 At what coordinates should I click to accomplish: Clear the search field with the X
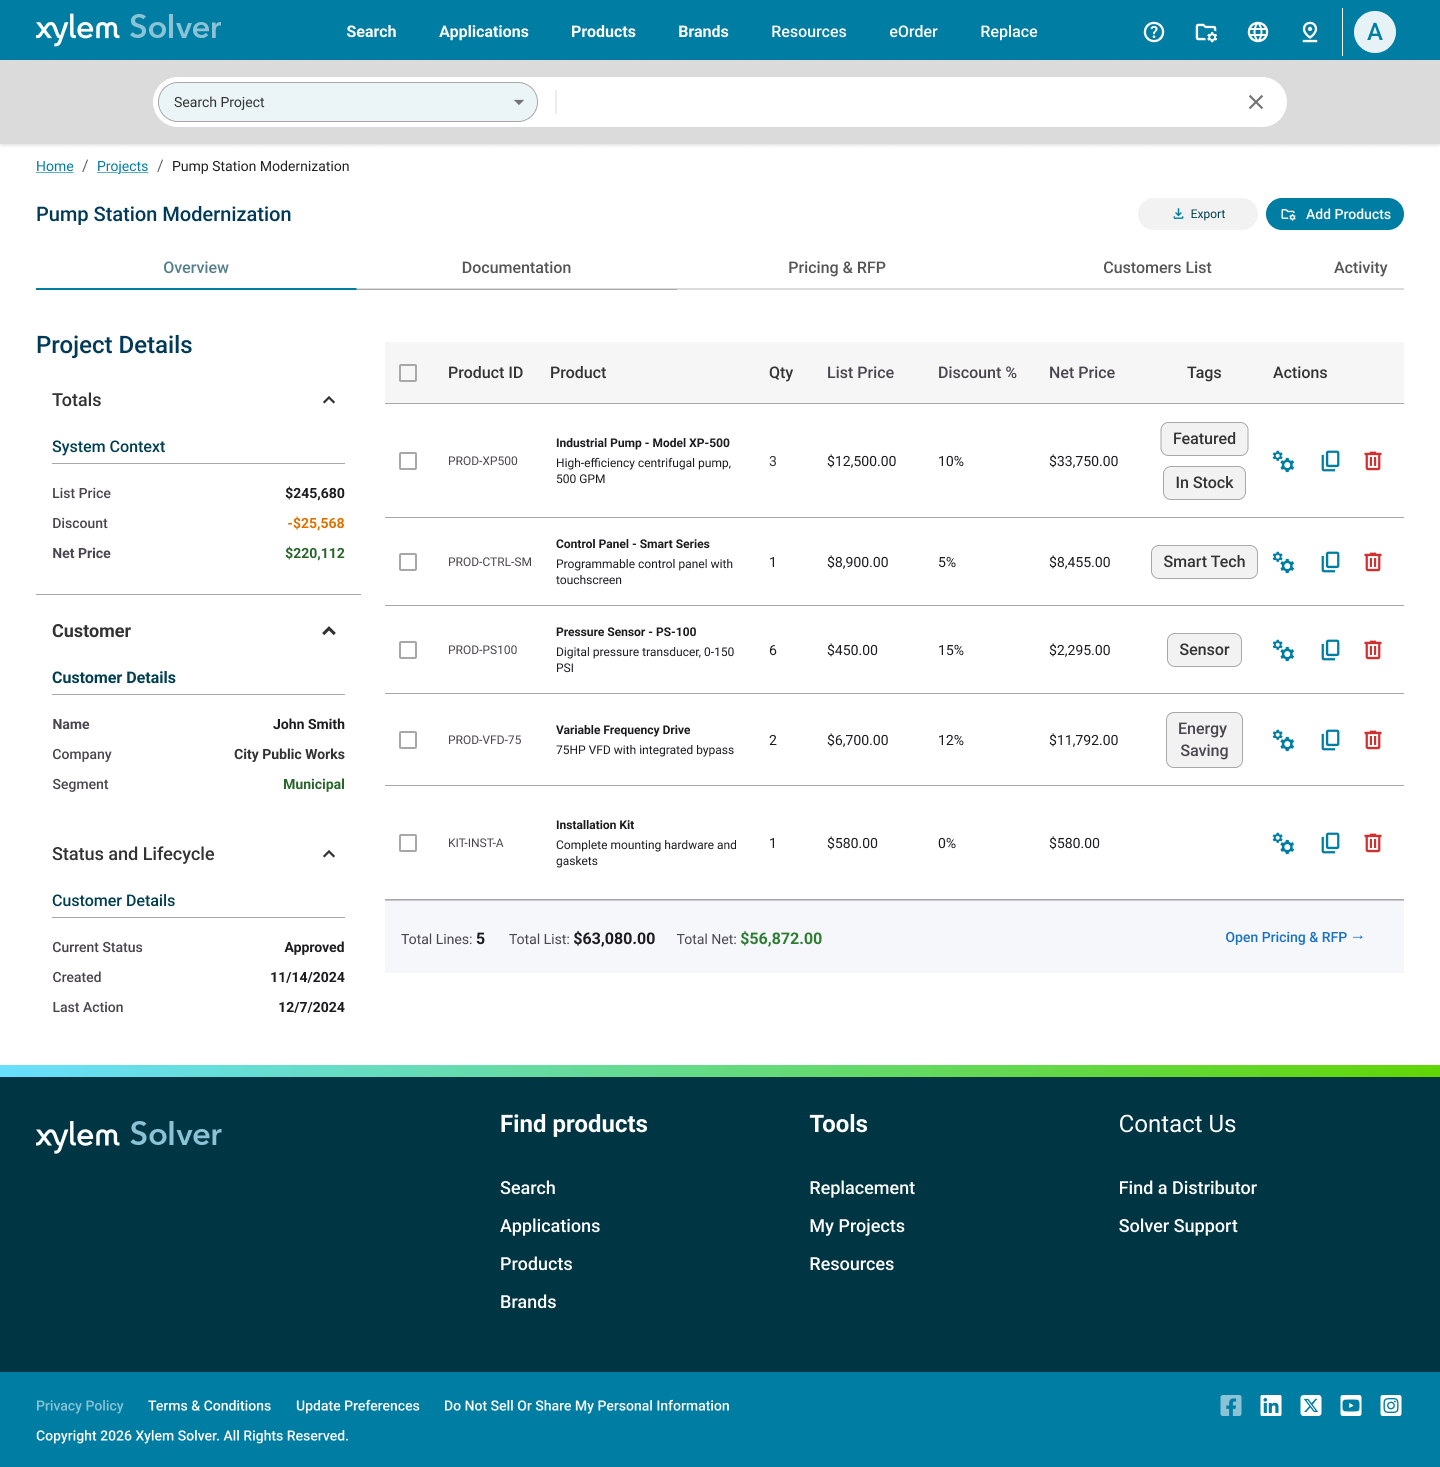[1255, 101]
